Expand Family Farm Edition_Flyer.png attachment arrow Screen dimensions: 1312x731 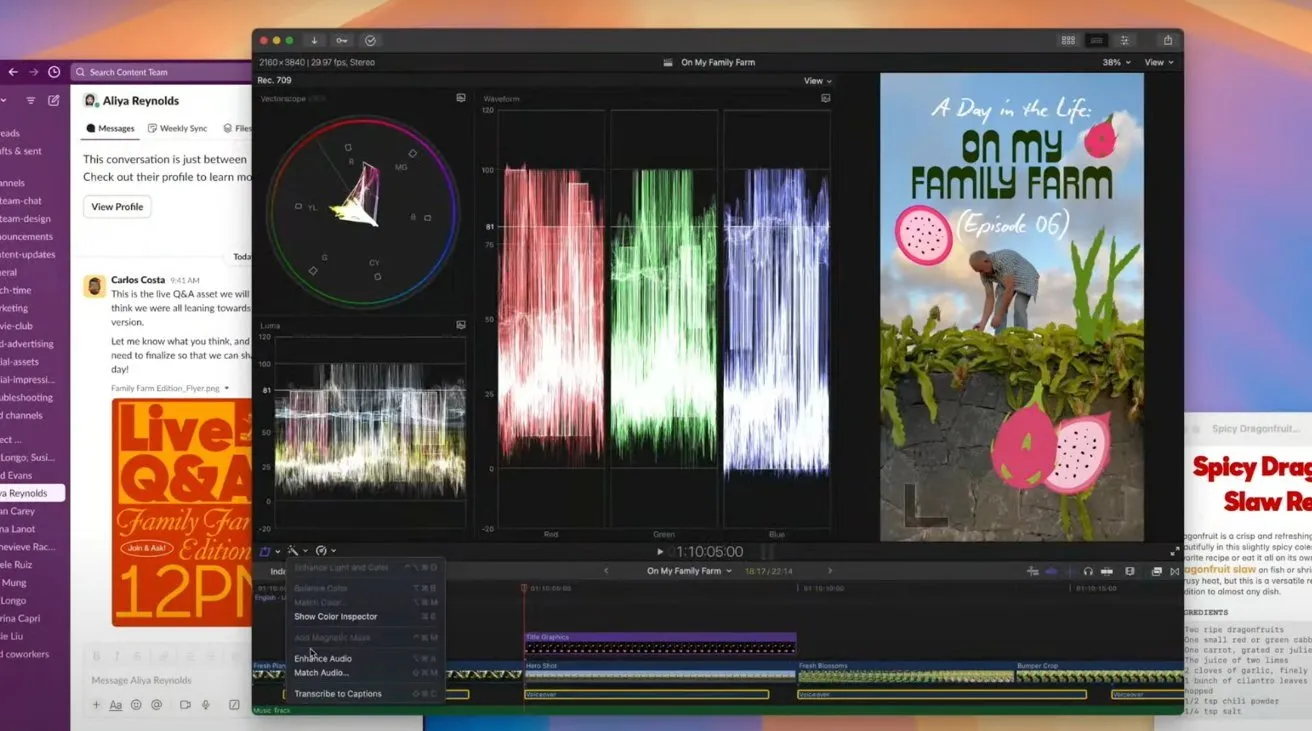tap(227, 388)
